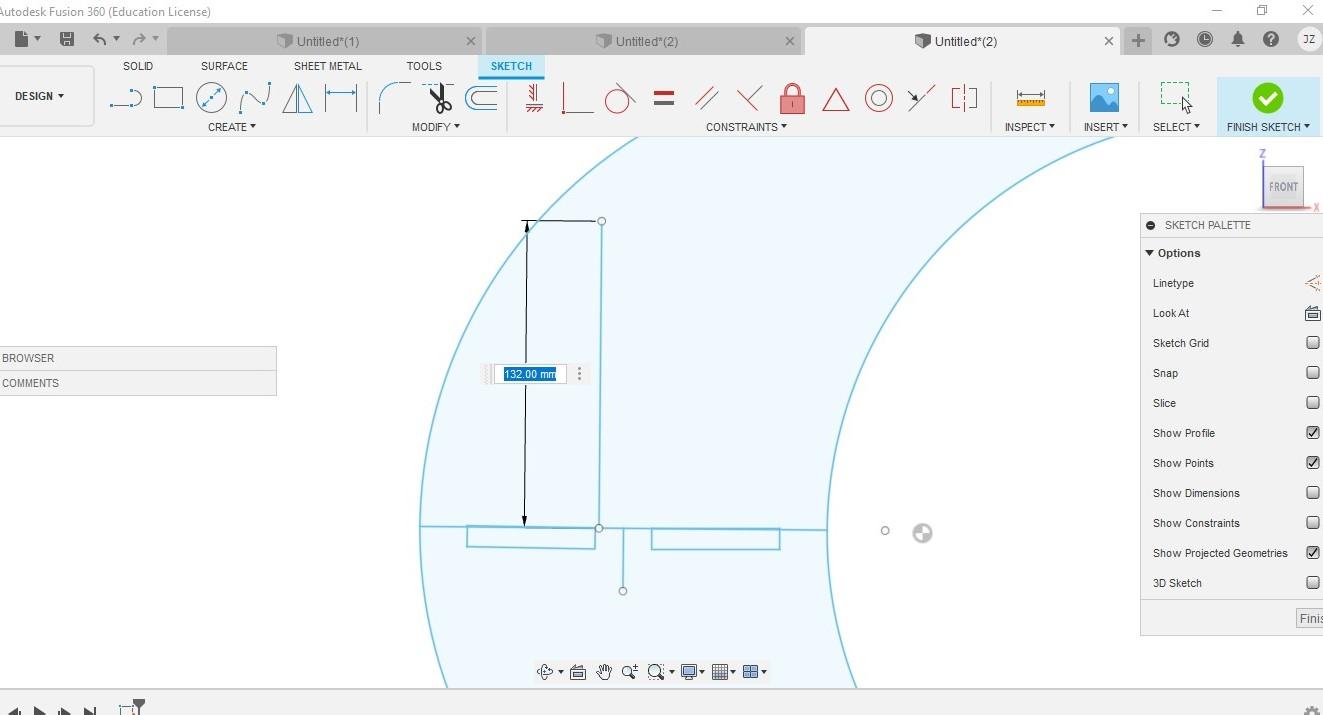Select the Sketch Dimension tool
1323x715 pixels.
(x=341, y=98)
